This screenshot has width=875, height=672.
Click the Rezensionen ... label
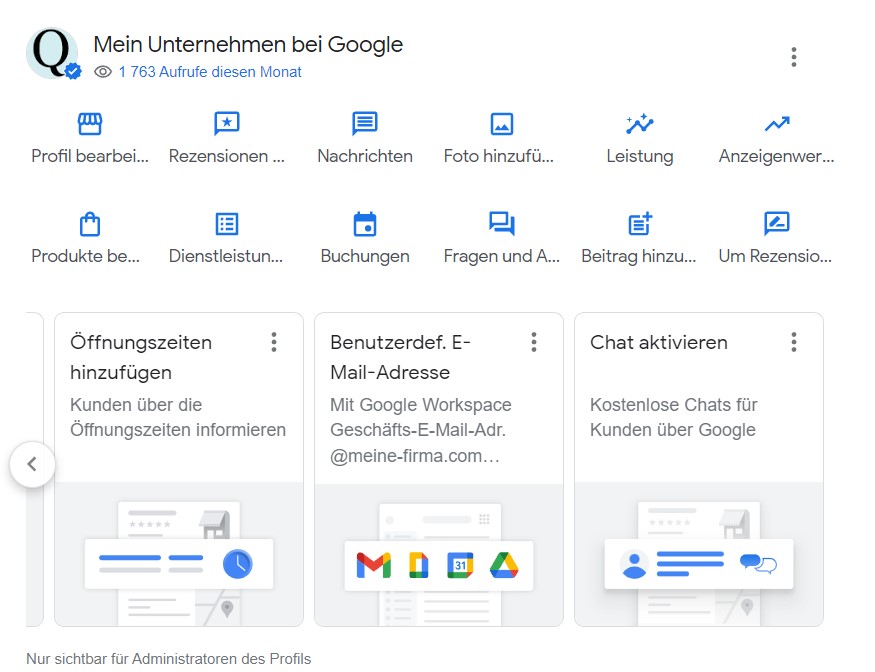pos(227,156)
